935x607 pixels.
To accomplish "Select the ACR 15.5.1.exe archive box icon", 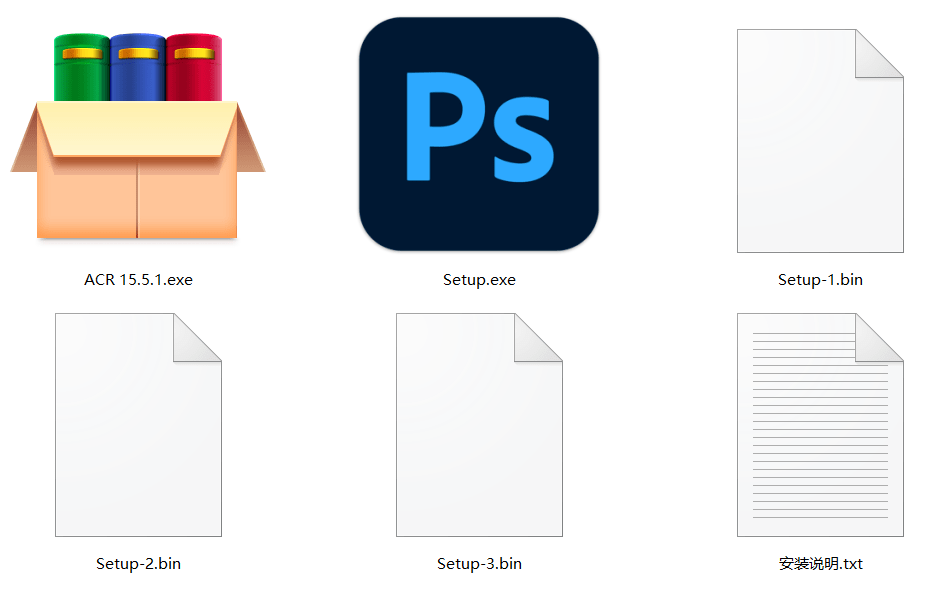I will pyautogui.click(x=138, y=140).
